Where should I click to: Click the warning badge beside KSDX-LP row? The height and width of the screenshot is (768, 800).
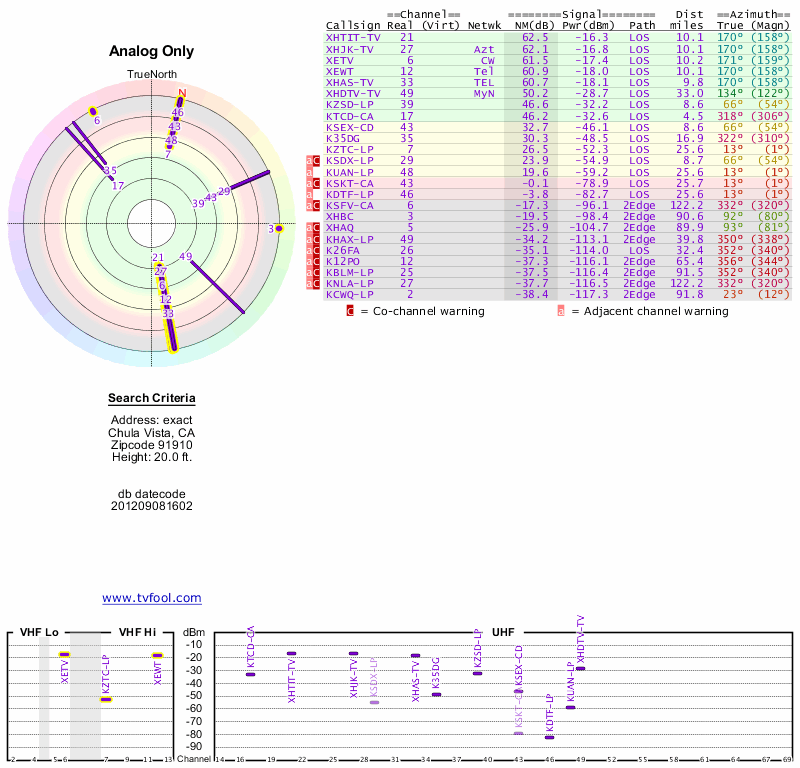[x=313, y=161]
